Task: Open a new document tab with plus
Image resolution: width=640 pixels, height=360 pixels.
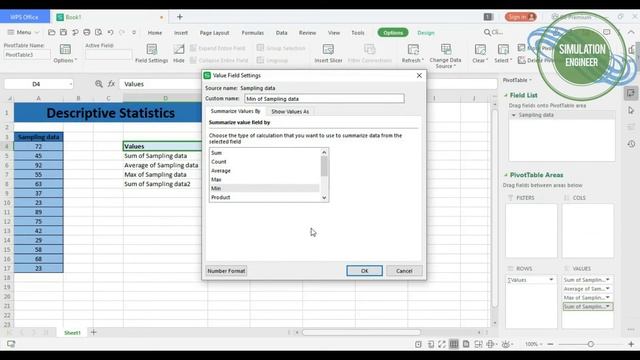Action: pos(180,17)
